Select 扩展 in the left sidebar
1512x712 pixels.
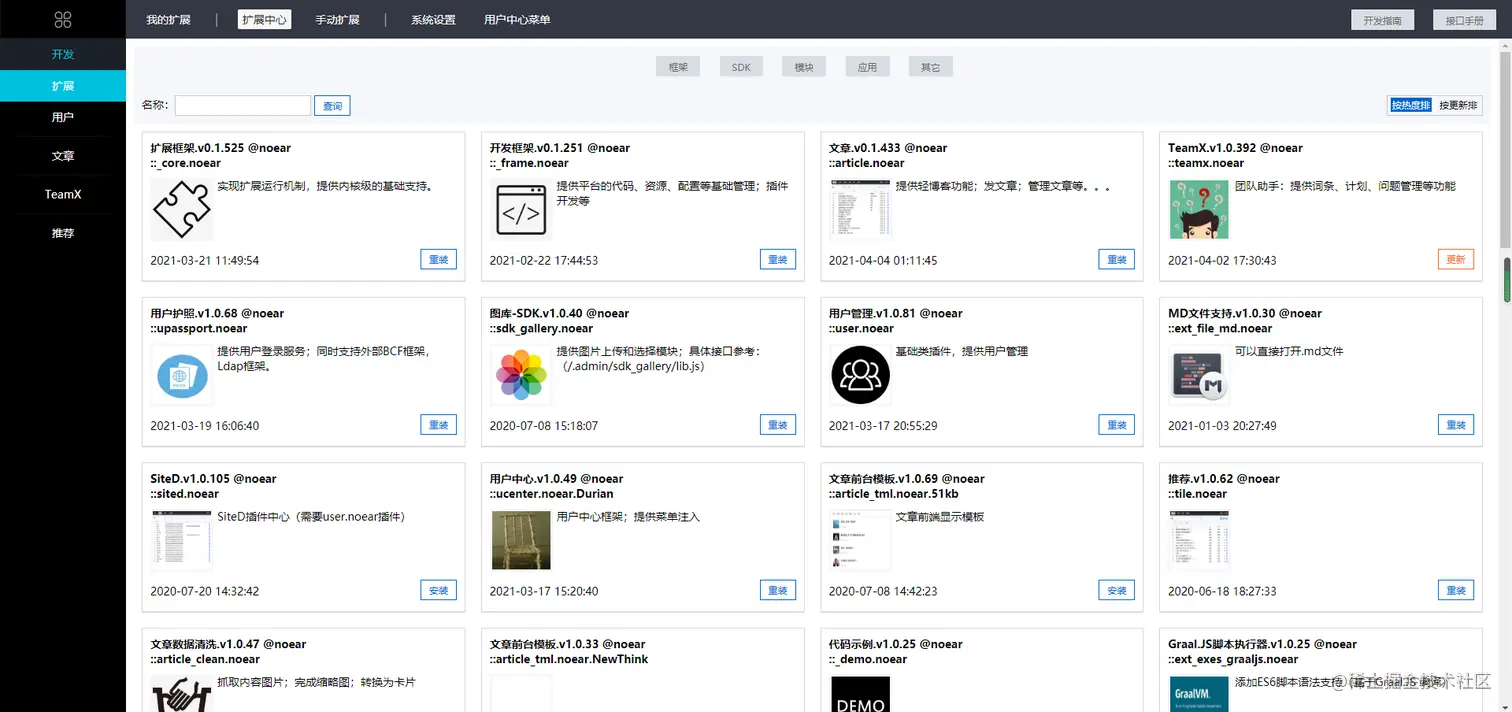click(63, 86)
